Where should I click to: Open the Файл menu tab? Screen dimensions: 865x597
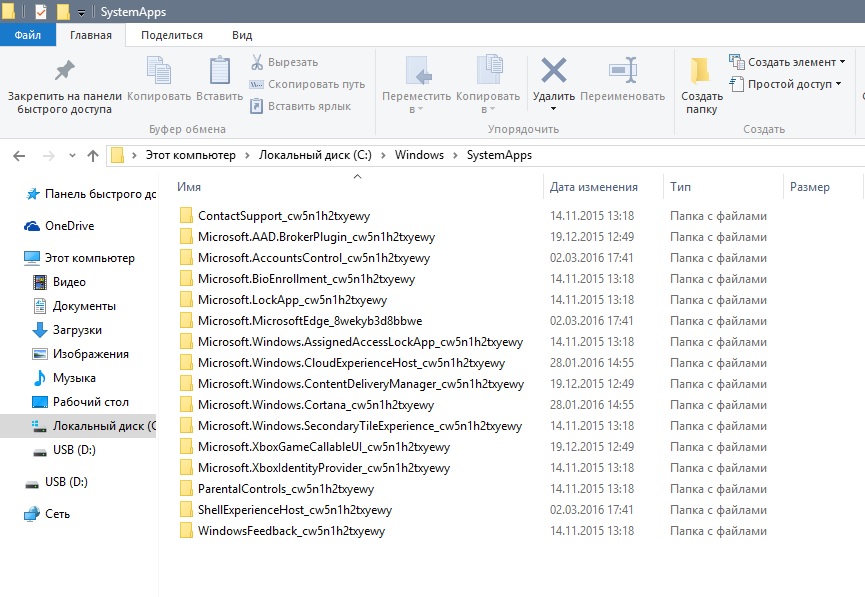[28, 35]
